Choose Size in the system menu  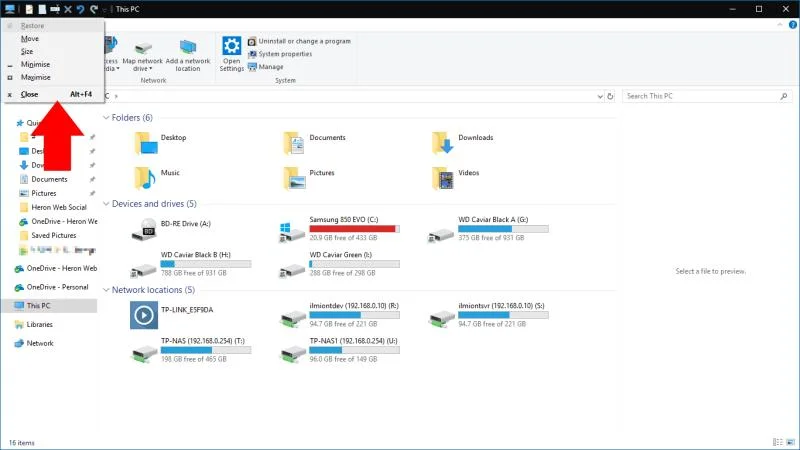[54, 52]
